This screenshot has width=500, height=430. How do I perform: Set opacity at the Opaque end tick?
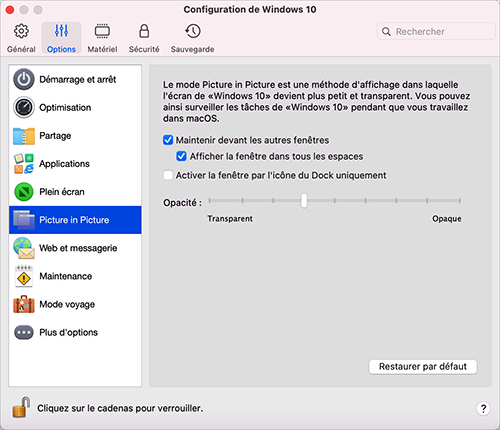[460, 201]
